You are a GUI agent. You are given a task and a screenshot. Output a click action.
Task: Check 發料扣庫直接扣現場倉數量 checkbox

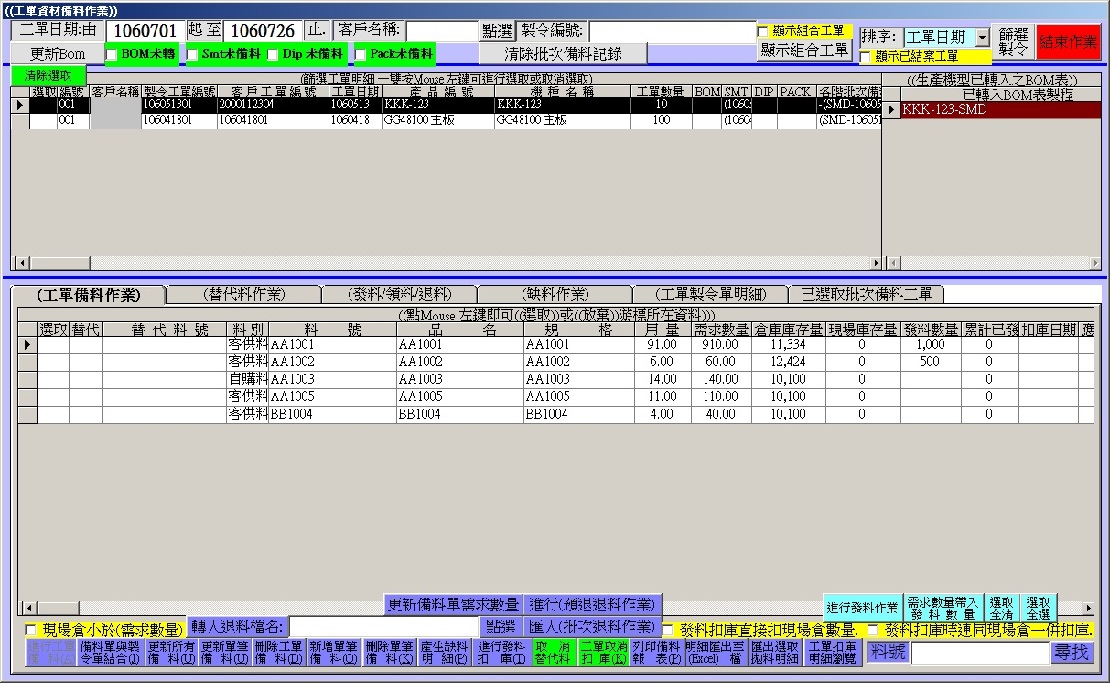(x=668, y=629)
